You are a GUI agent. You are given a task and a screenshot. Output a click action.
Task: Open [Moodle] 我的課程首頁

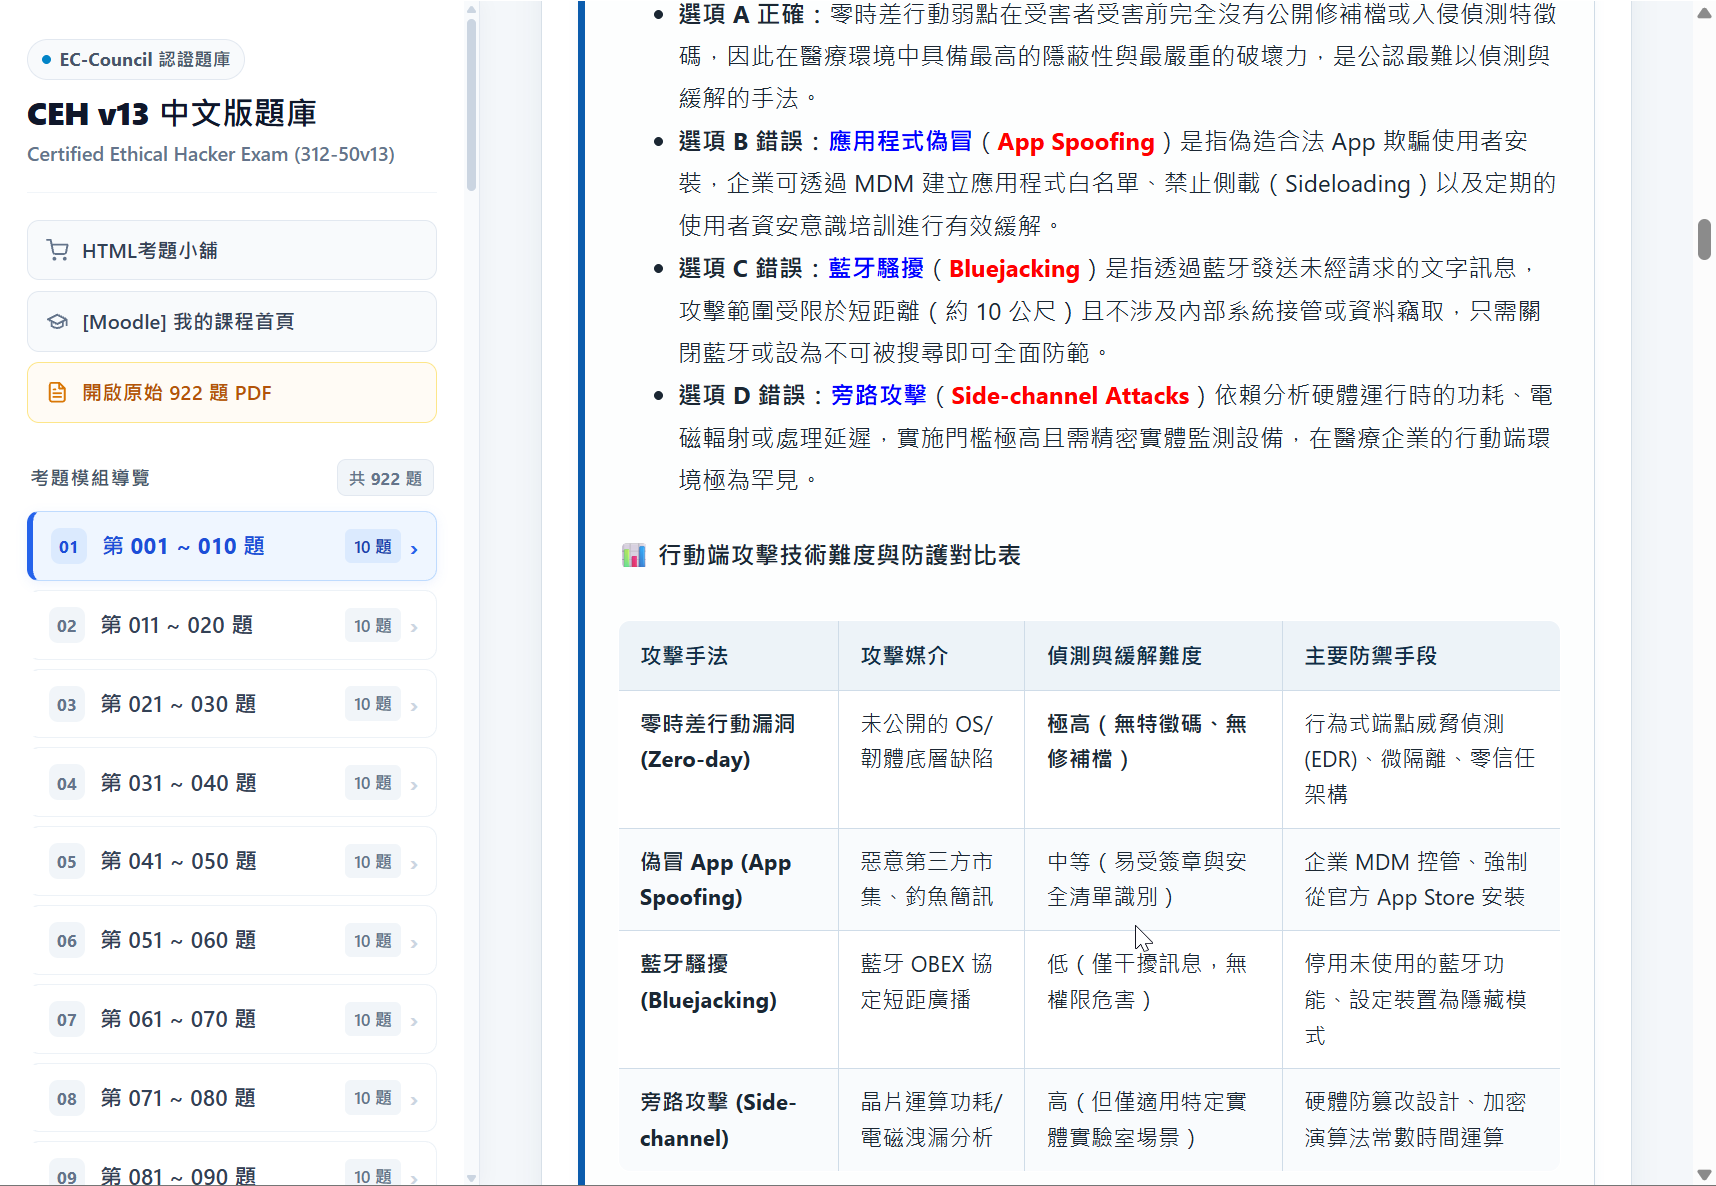tap(232, 321)
